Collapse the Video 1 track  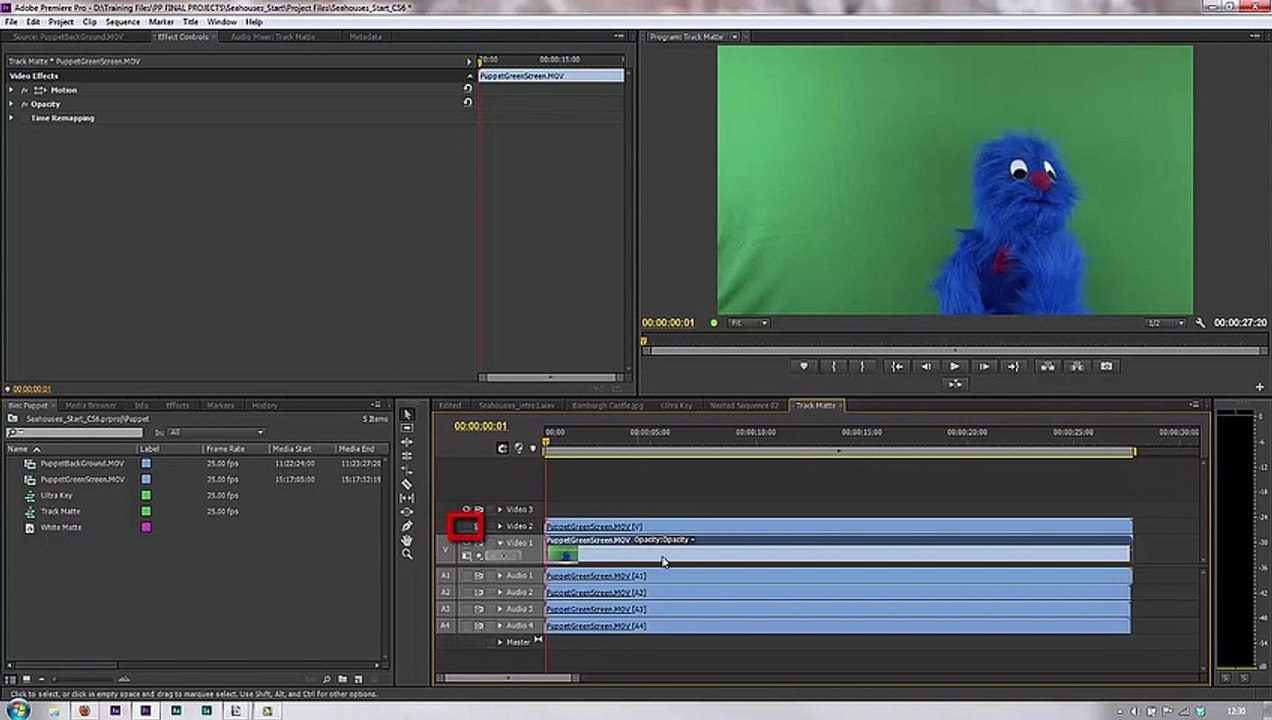[x=500, y=543]
